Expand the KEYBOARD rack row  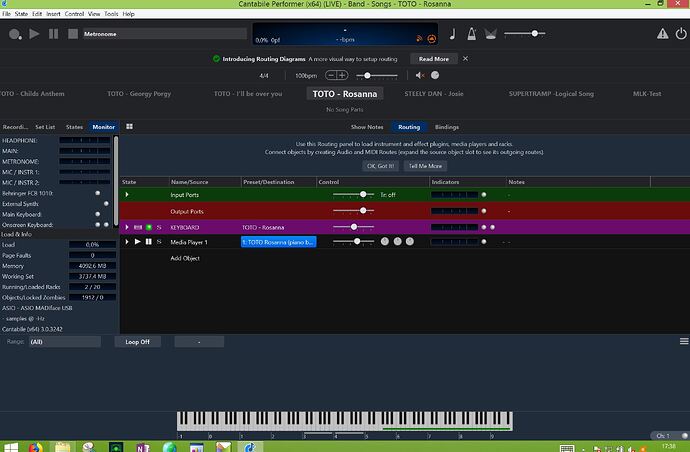(127, 227)
